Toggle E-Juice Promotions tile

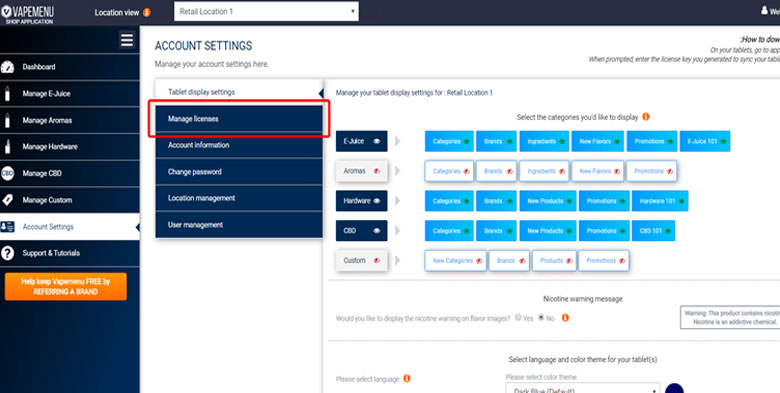pyautogui.click(x=652, y=141)
